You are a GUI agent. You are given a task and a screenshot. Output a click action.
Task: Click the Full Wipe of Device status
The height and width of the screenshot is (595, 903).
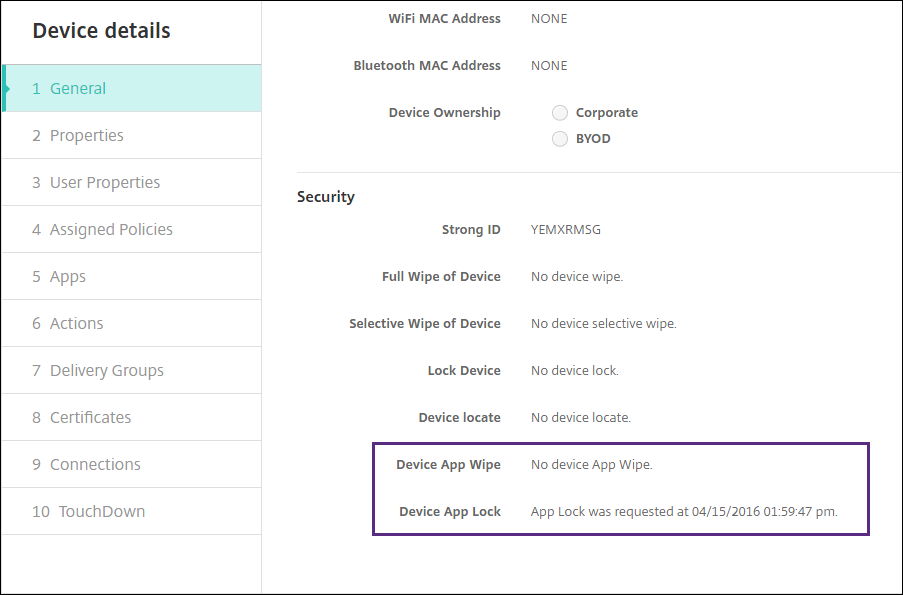click(x=577, y=277)
